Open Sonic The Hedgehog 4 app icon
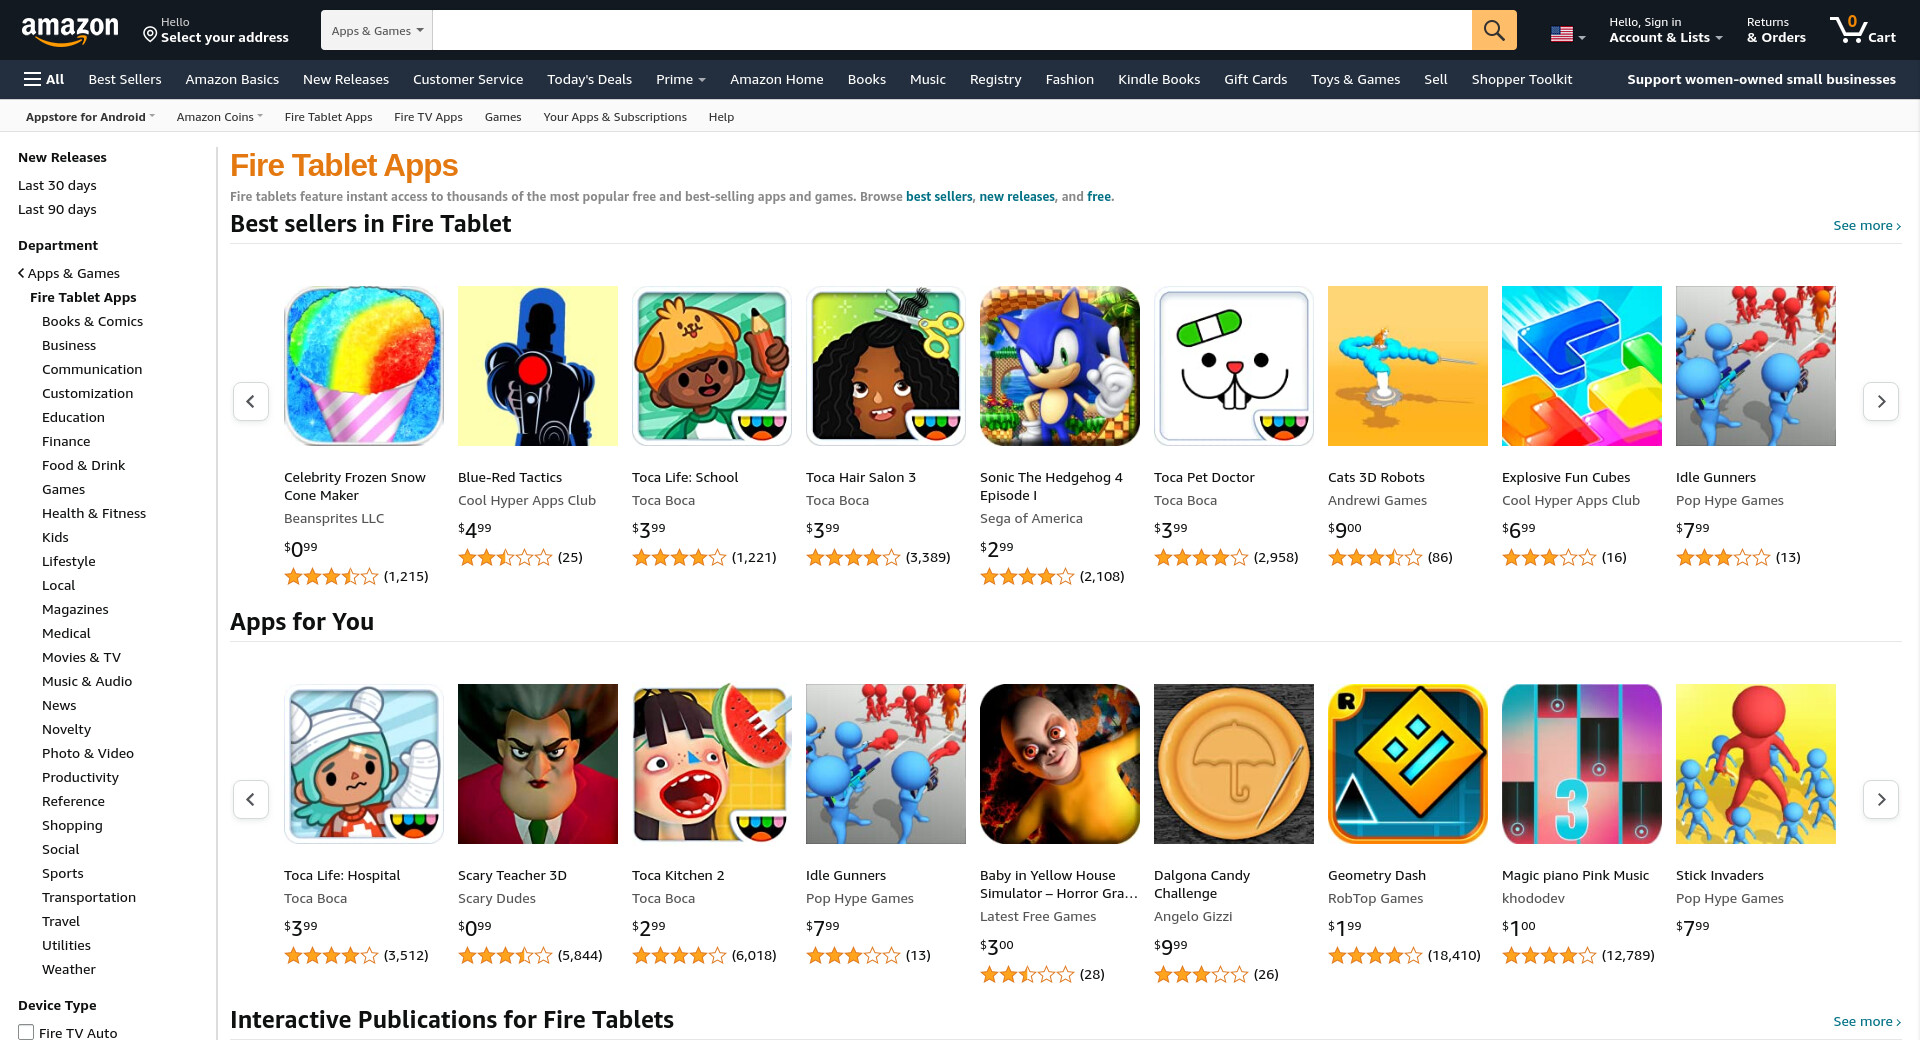This screenshot has width=1920, height=1040. [1060, 366]
